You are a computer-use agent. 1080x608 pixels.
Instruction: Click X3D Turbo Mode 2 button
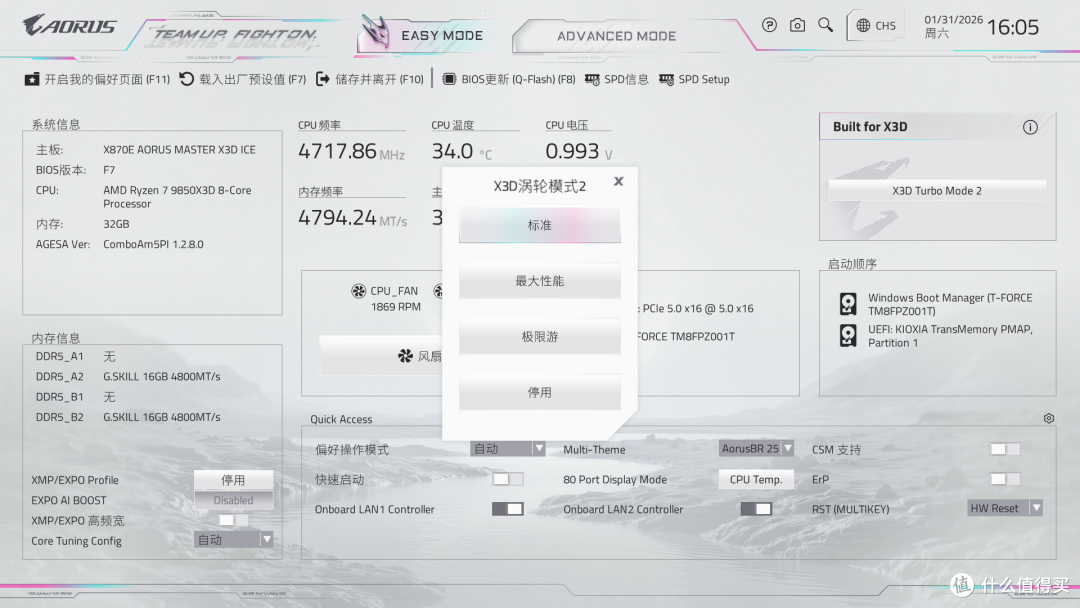coord(937,191)
